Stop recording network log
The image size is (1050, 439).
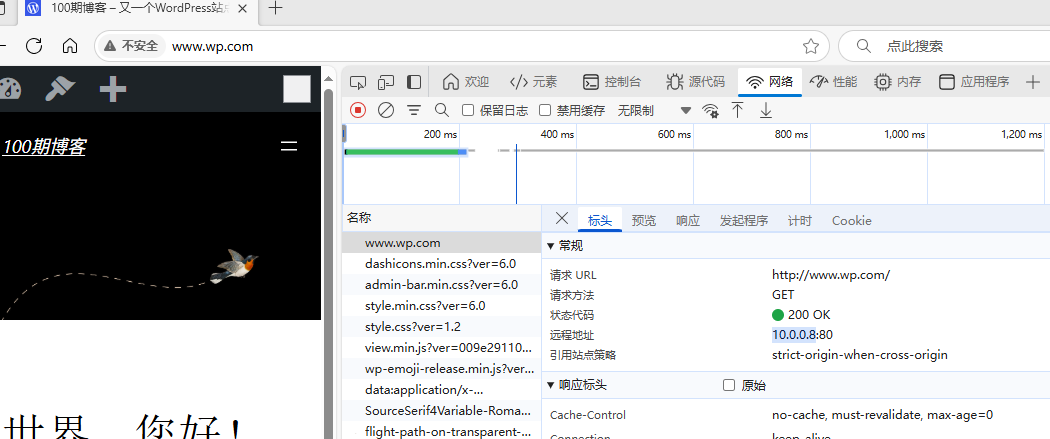pyautogui.click(x=358, y=110)
